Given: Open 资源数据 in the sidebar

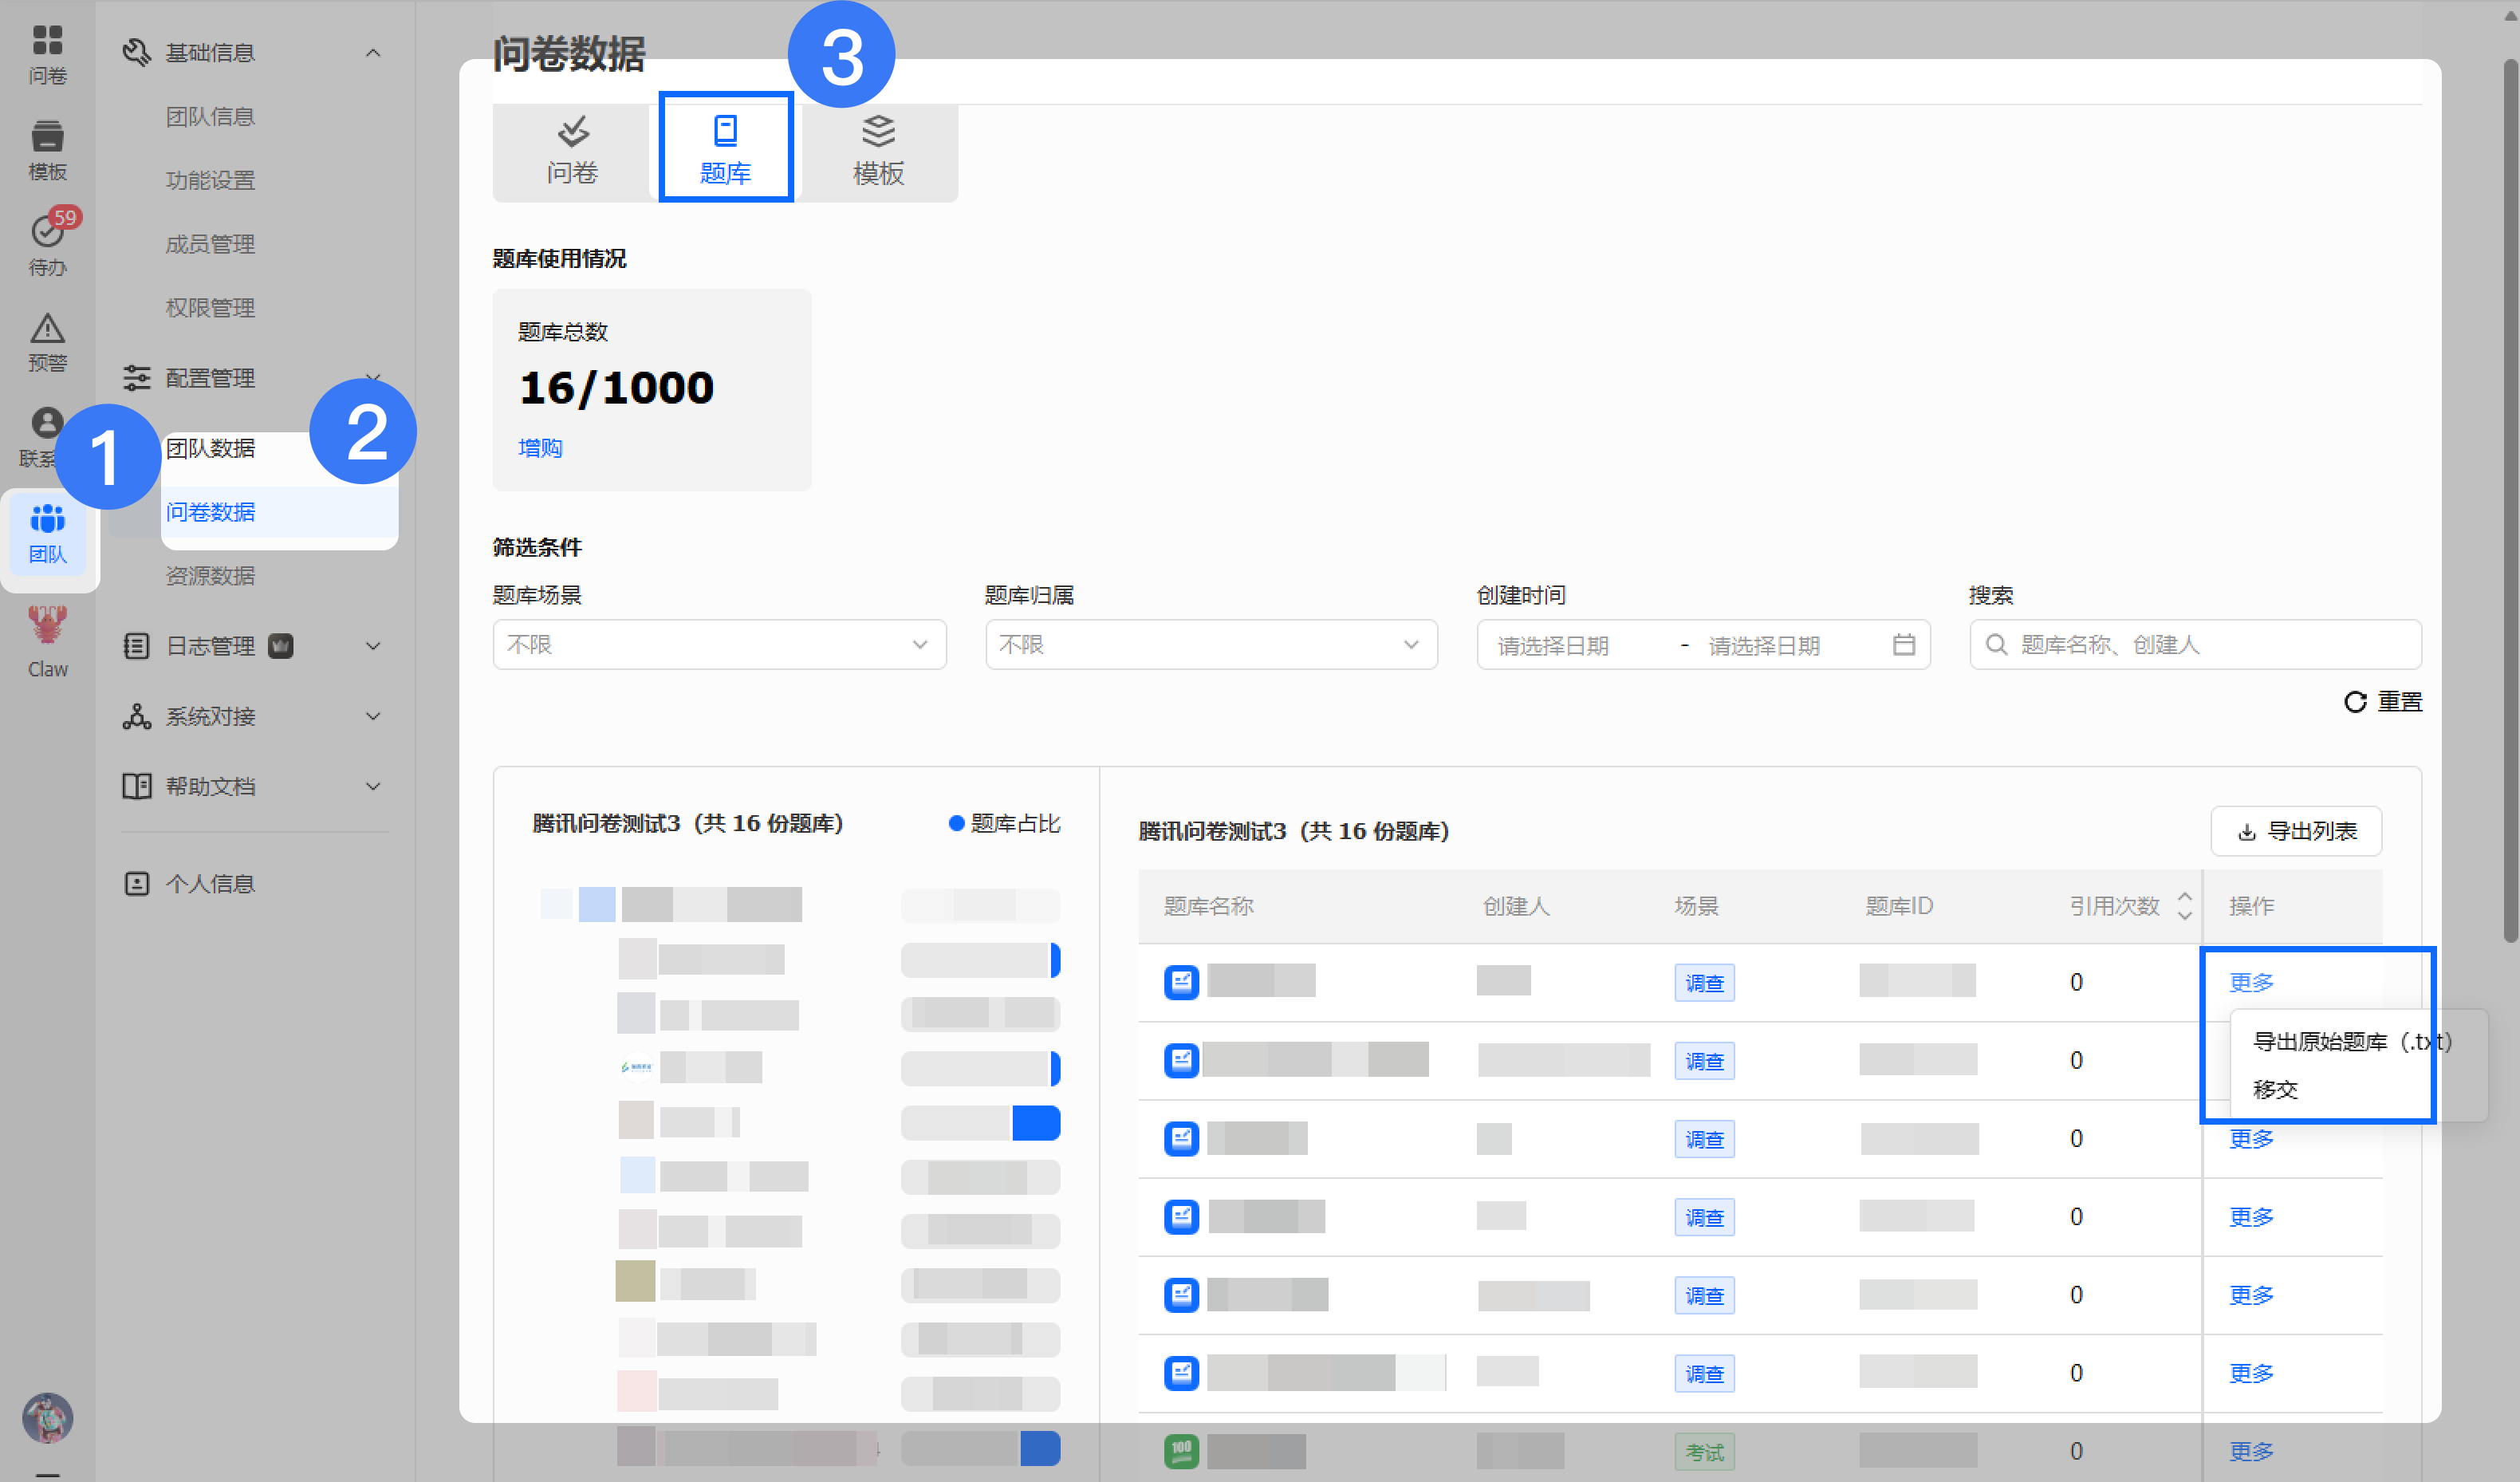Looking at the screenshot, I should [210, 576].
